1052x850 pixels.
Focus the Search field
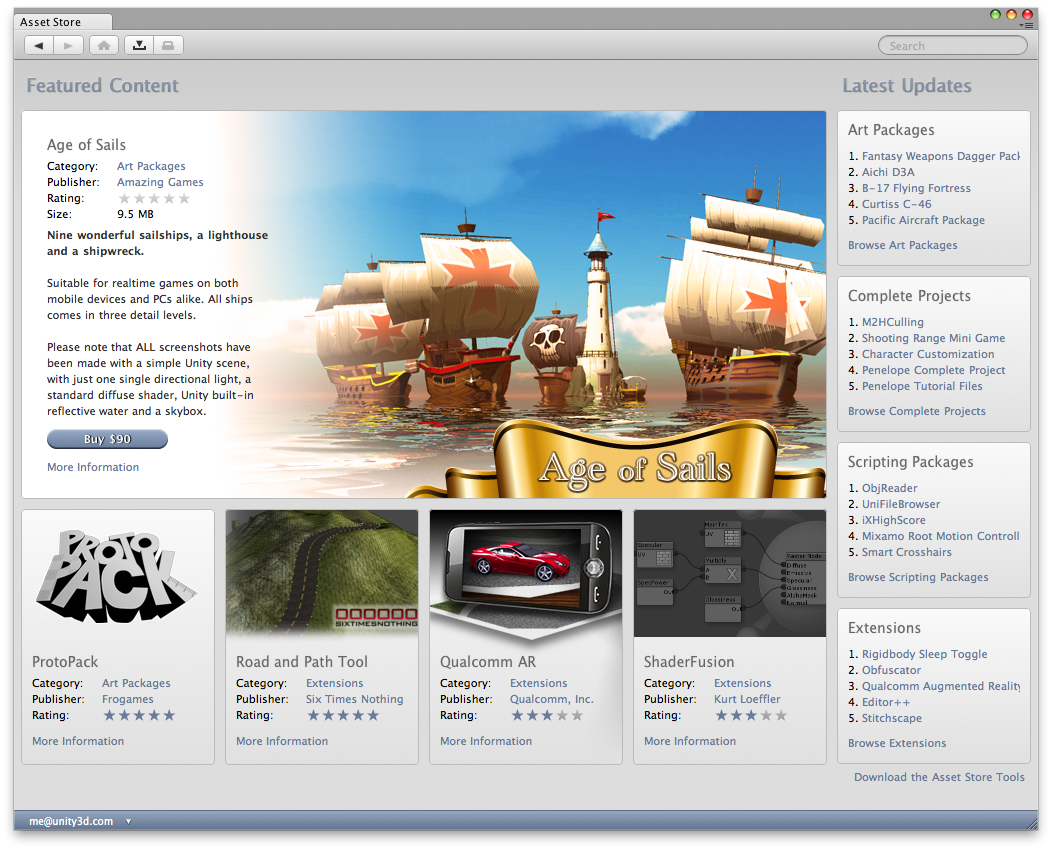pos(953,46)
